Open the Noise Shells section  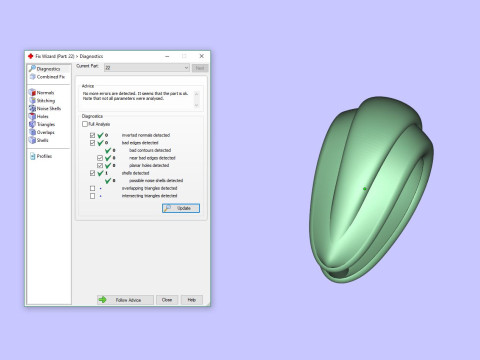pos(45,108)
